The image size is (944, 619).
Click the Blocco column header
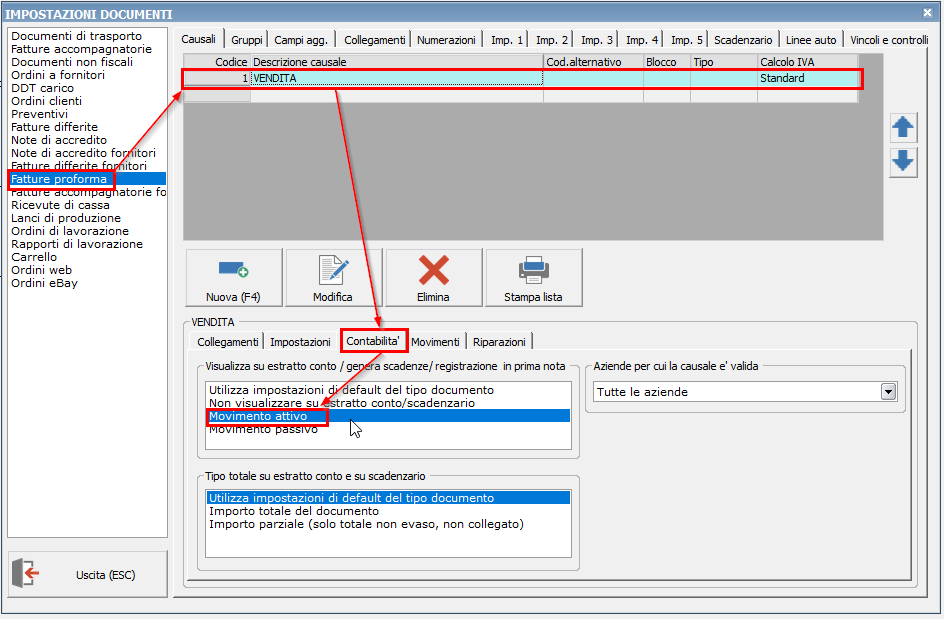click(666, 62)
